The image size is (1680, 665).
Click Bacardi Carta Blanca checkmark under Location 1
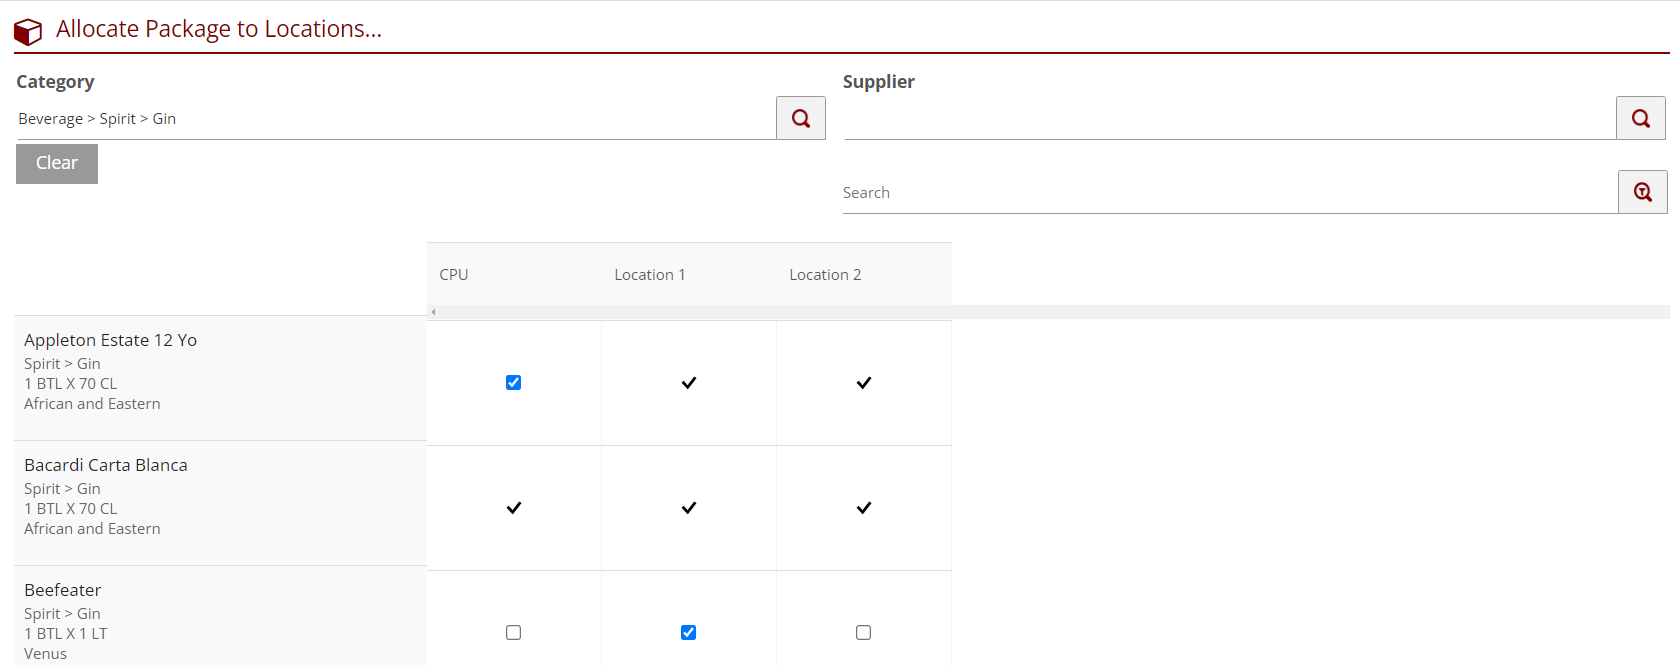click(689, 508)
